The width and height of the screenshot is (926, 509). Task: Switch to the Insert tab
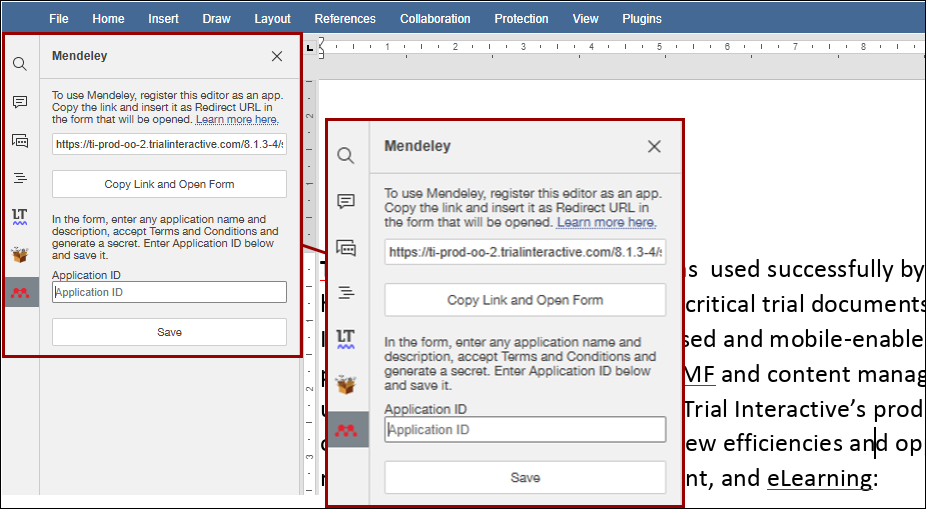tap(164, 19)
